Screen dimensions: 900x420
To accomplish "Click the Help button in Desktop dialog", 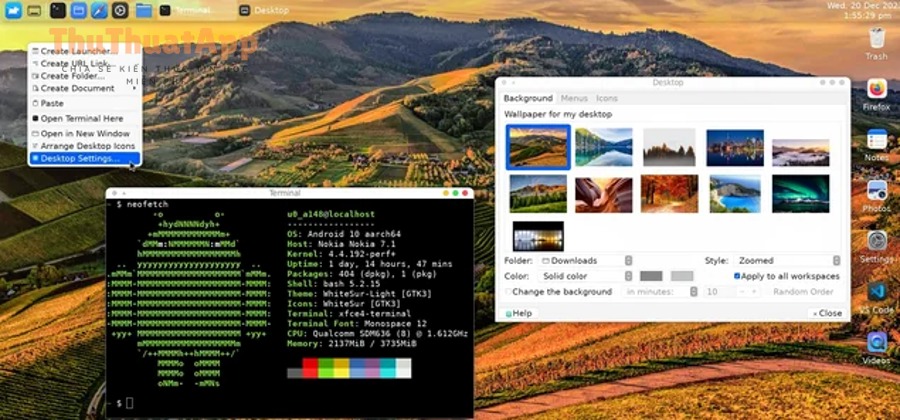I will click(519, 313).
